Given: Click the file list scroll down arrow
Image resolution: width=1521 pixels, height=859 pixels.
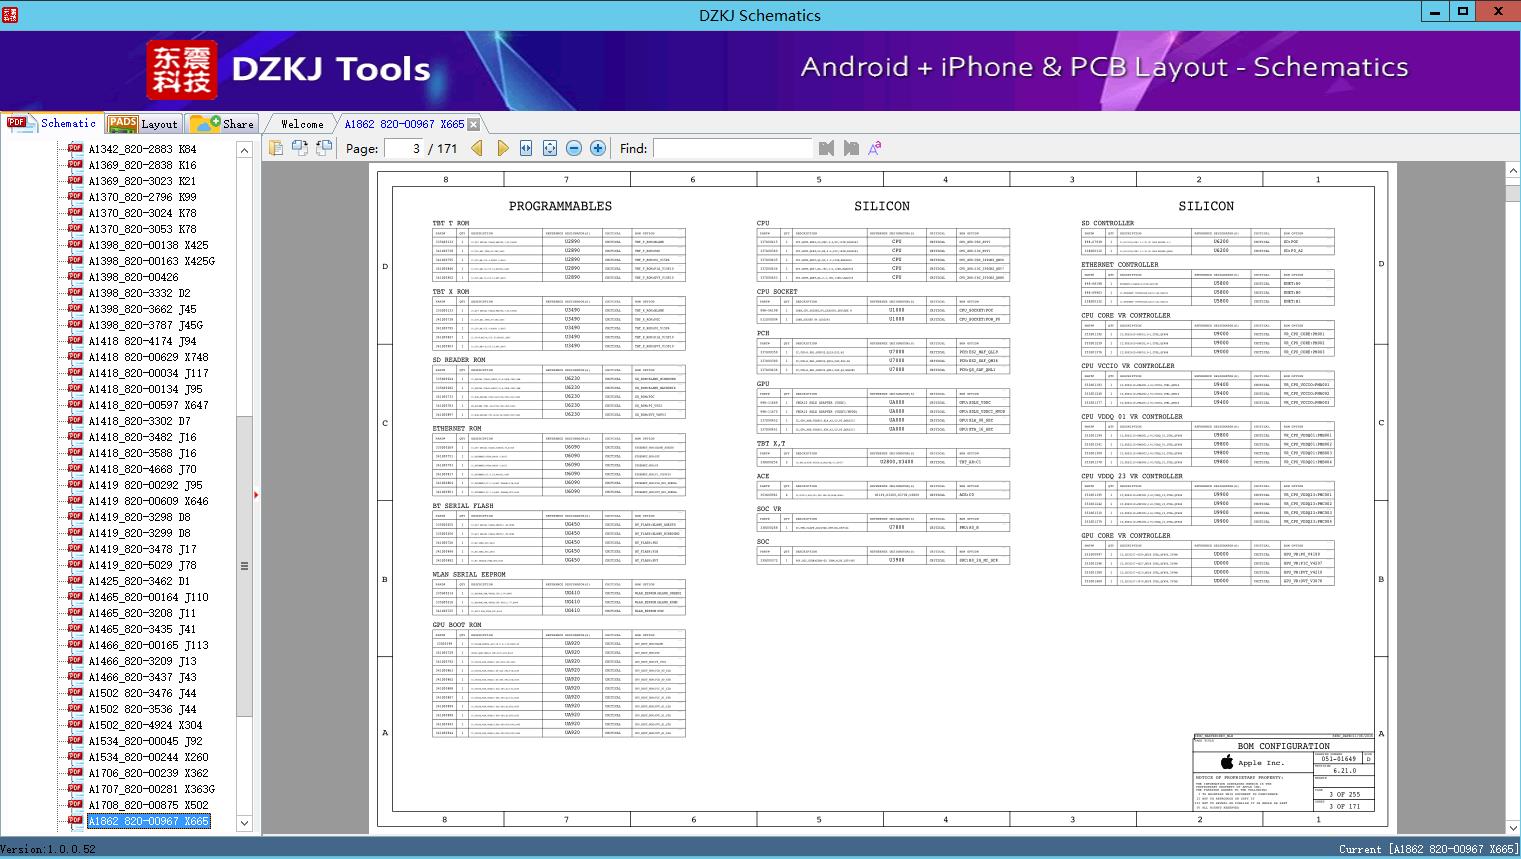Looking at the screenshot, I should coord(244,823).
